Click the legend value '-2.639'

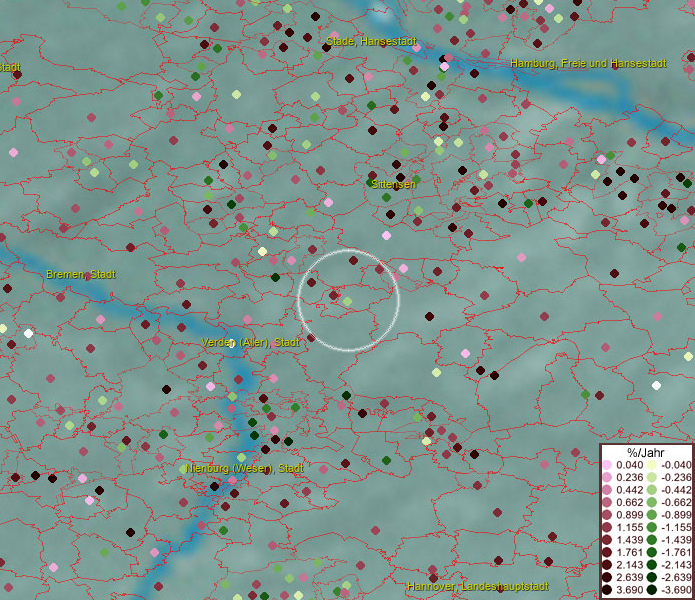676,577
